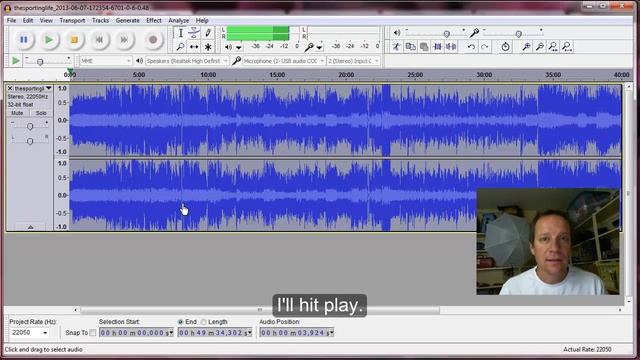The width and height of the screenshot is (640, 360).
Task: Click the Redo arrow icon
Action: [484, 47]
